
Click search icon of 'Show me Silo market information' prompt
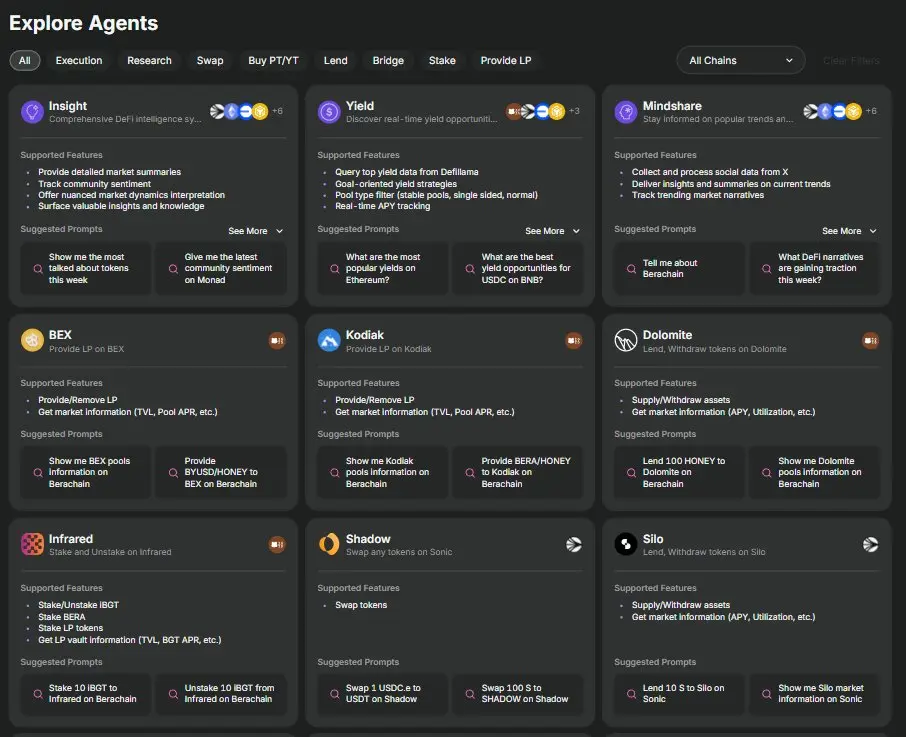pos(767,694)
